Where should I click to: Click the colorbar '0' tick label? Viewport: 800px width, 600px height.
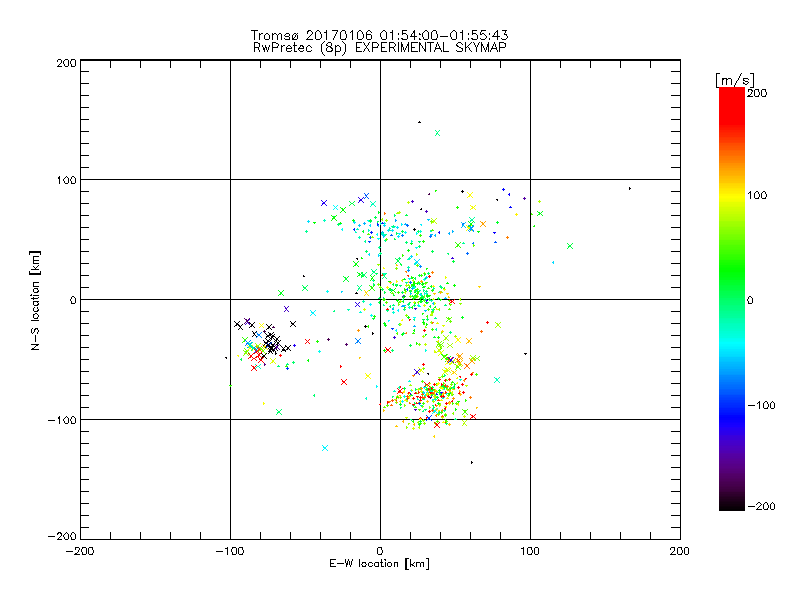750,300
